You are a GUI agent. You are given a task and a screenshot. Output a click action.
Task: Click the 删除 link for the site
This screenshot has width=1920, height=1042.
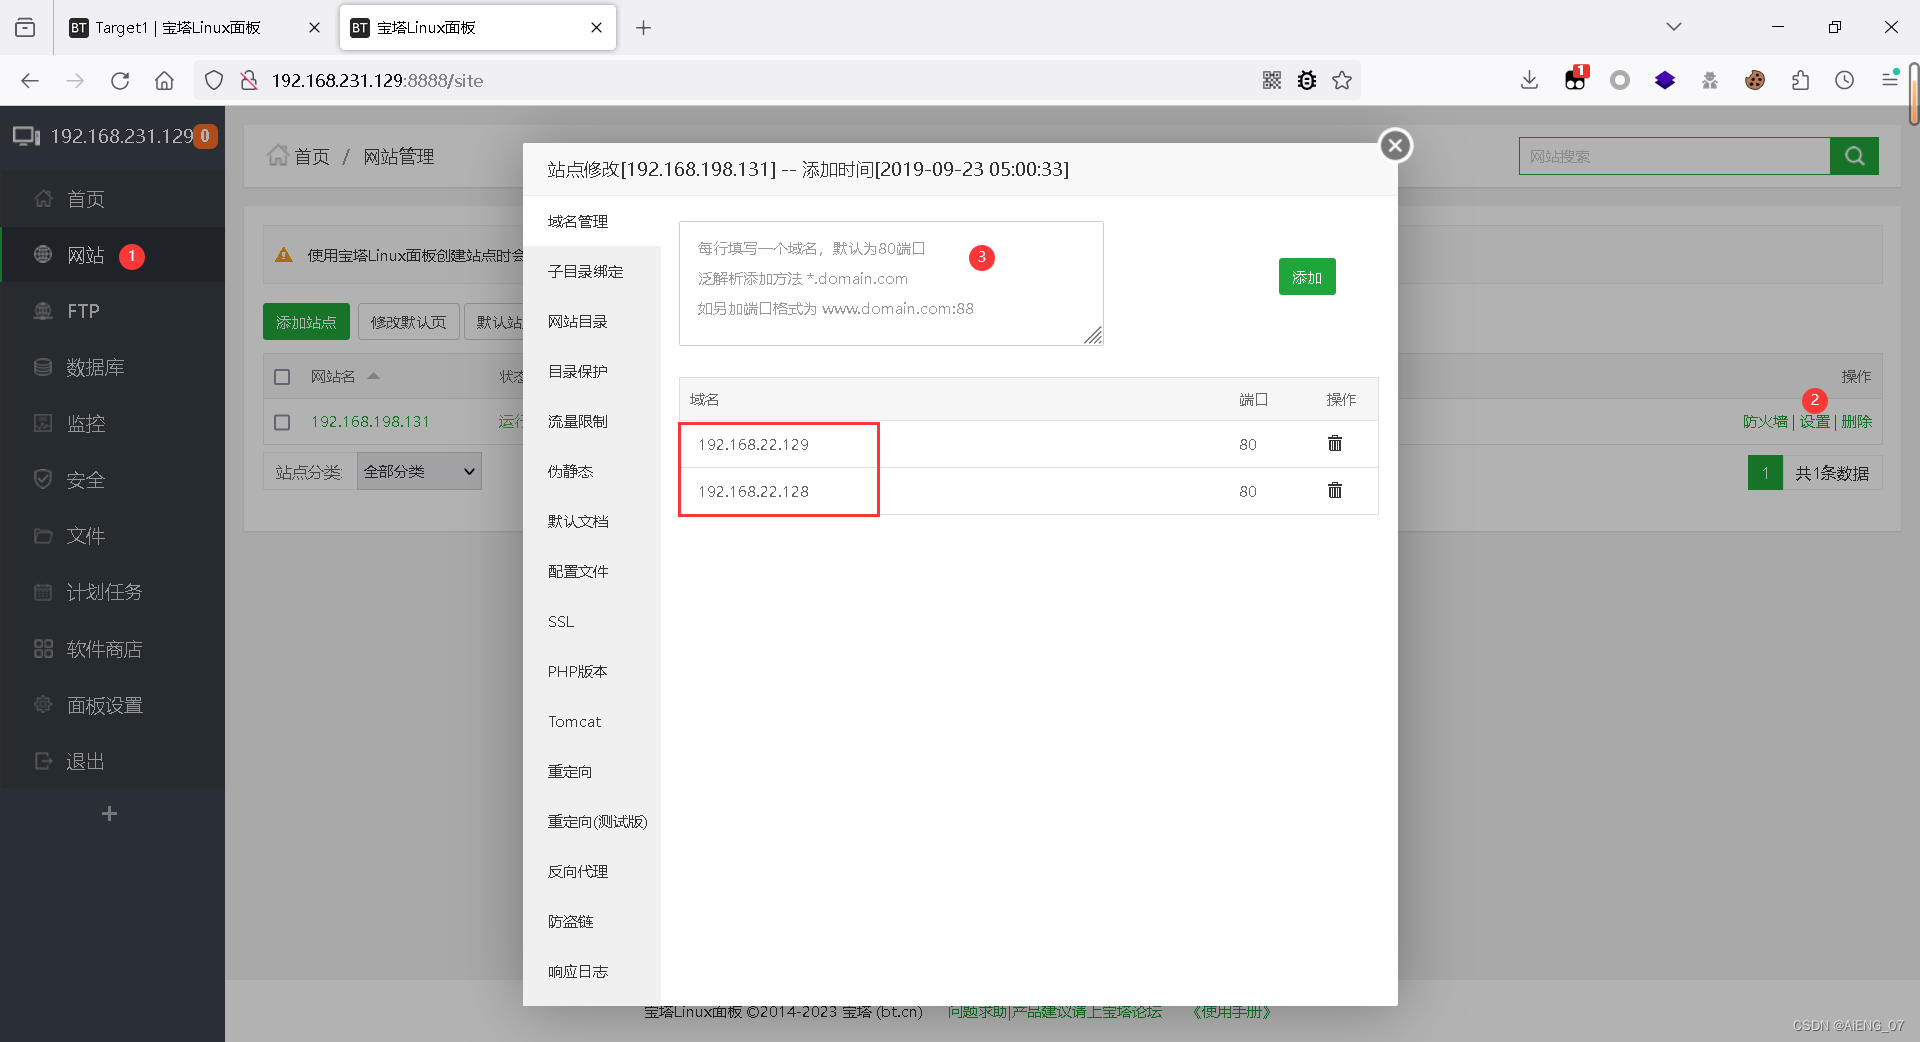point(1856,422)
